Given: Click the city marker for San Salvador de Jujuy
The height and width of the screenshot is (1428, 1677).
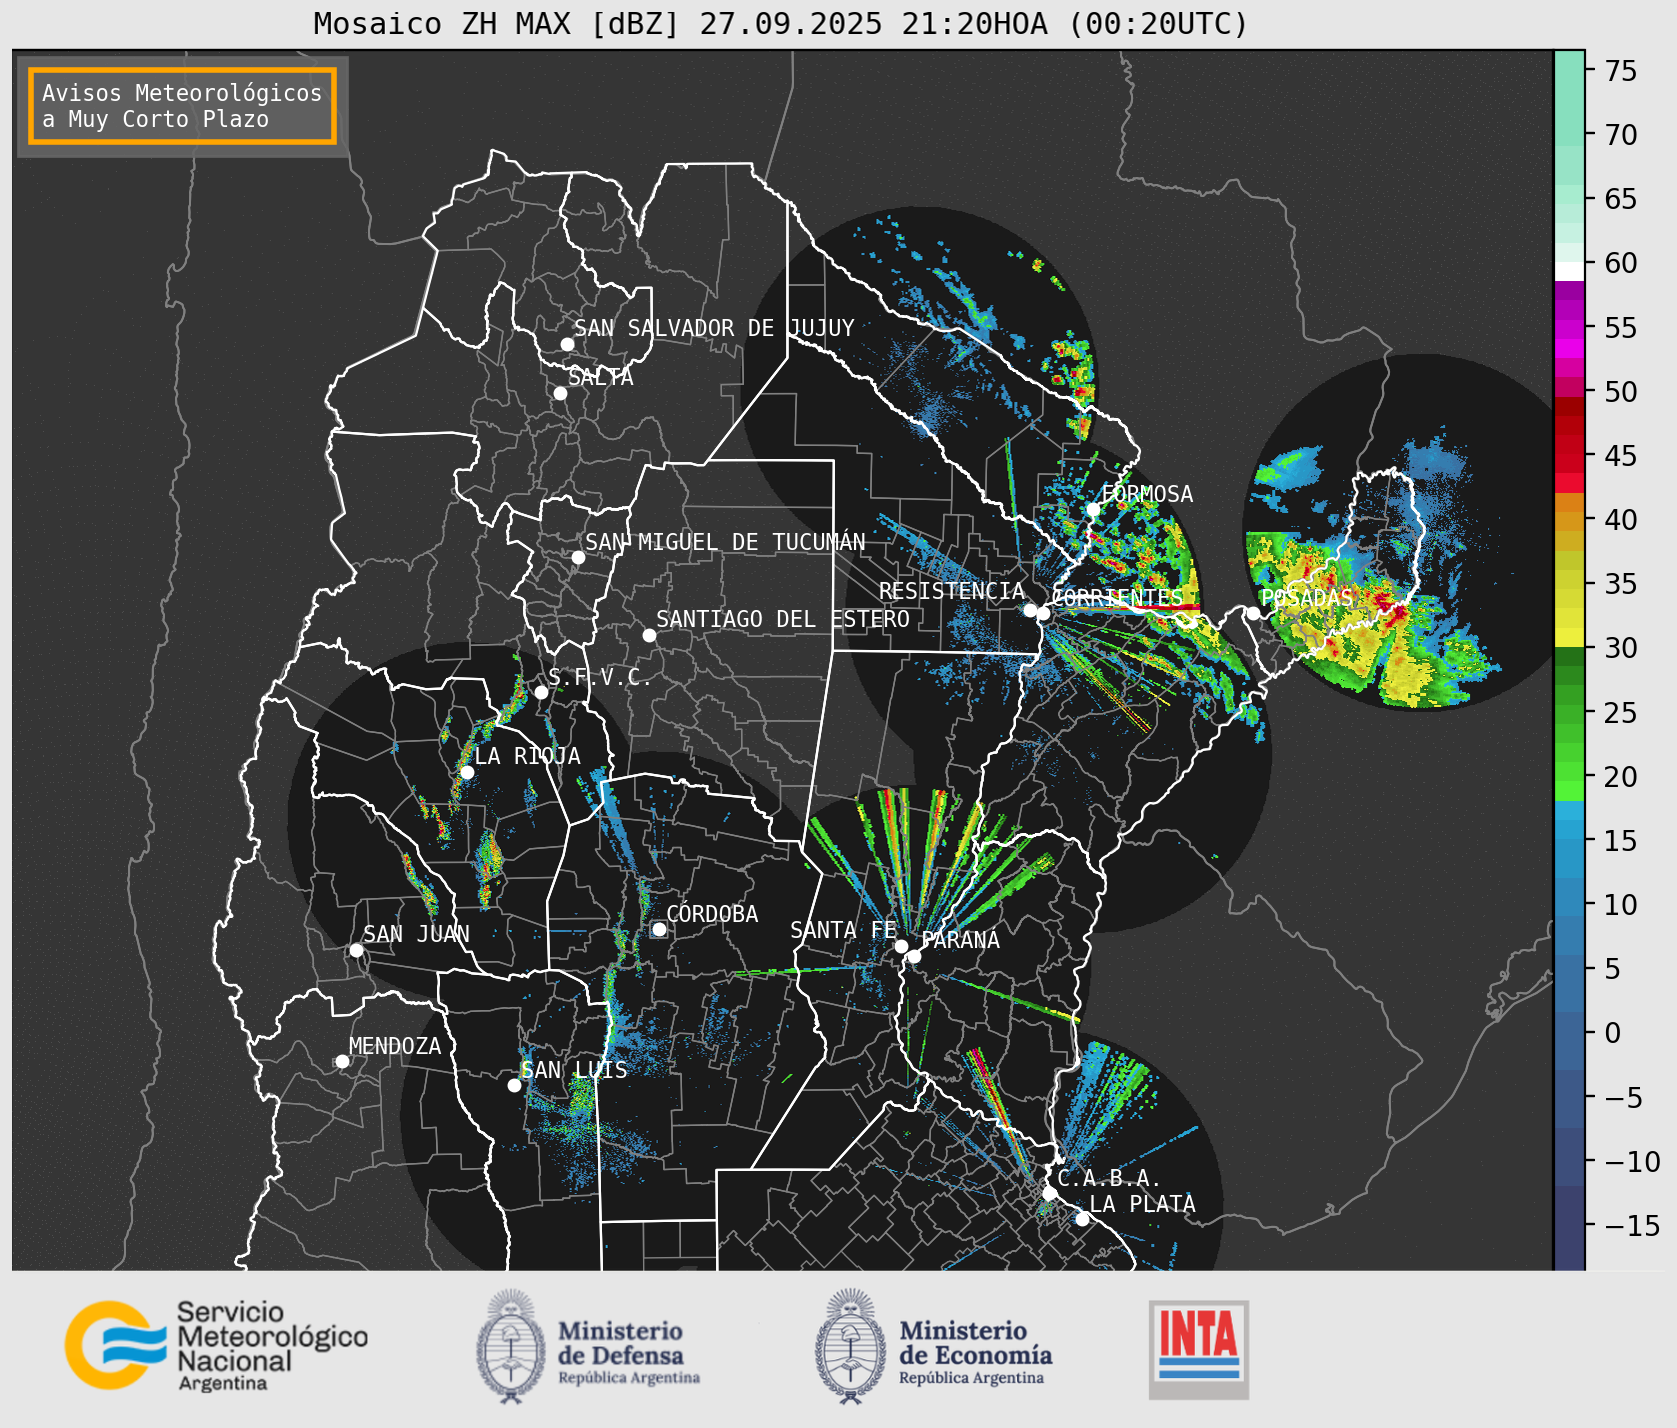Looking at the screenshot, I should [x=567, y=344].
